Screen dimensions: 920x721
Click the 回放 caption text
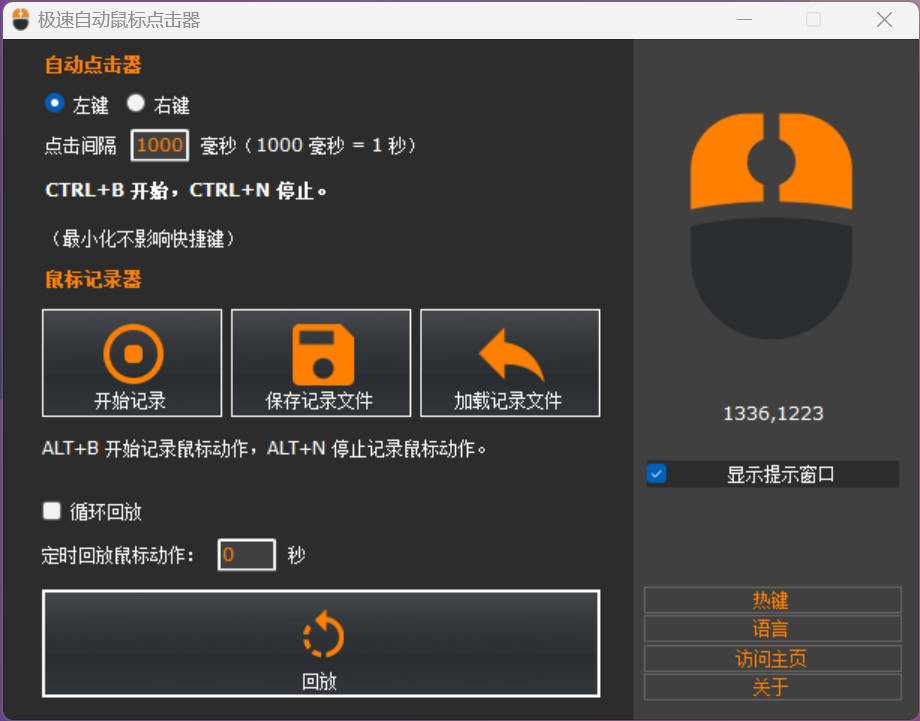(319, 682)
